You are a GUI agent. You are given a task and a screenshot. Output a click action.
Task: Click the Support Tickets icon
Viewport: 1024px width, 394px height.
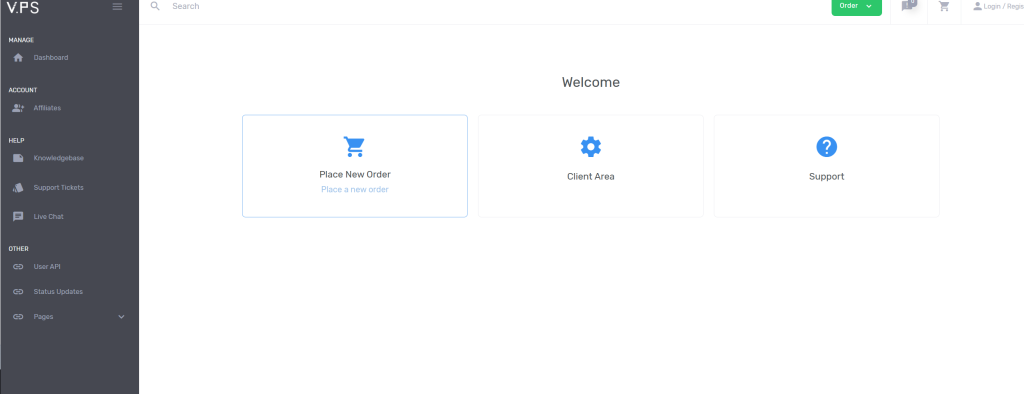click(x=18, y=188)
